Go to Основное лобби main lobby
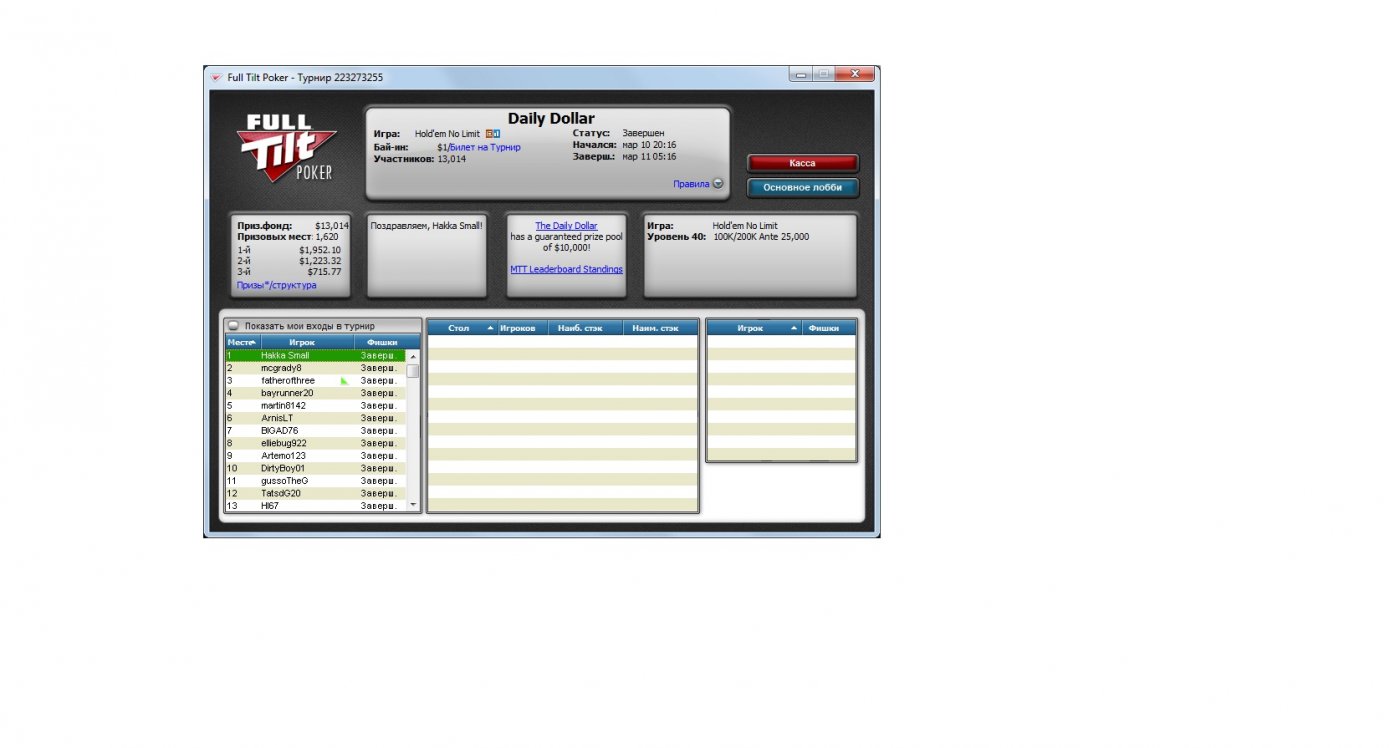 [x=802, y=187]
